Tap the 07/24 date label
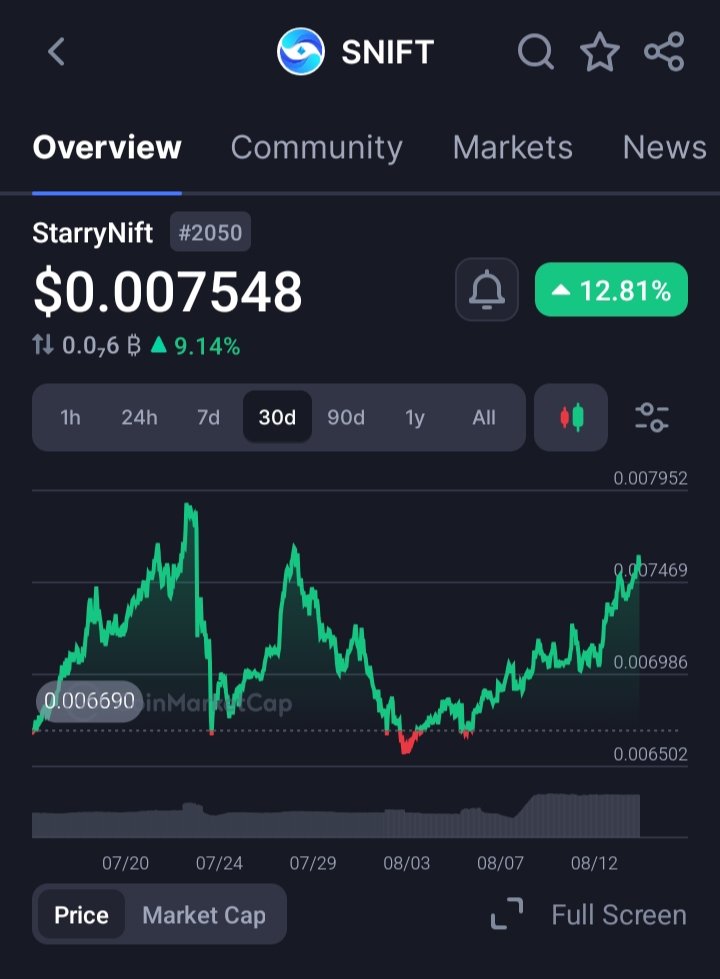The image size is (720, 979). 219,863
